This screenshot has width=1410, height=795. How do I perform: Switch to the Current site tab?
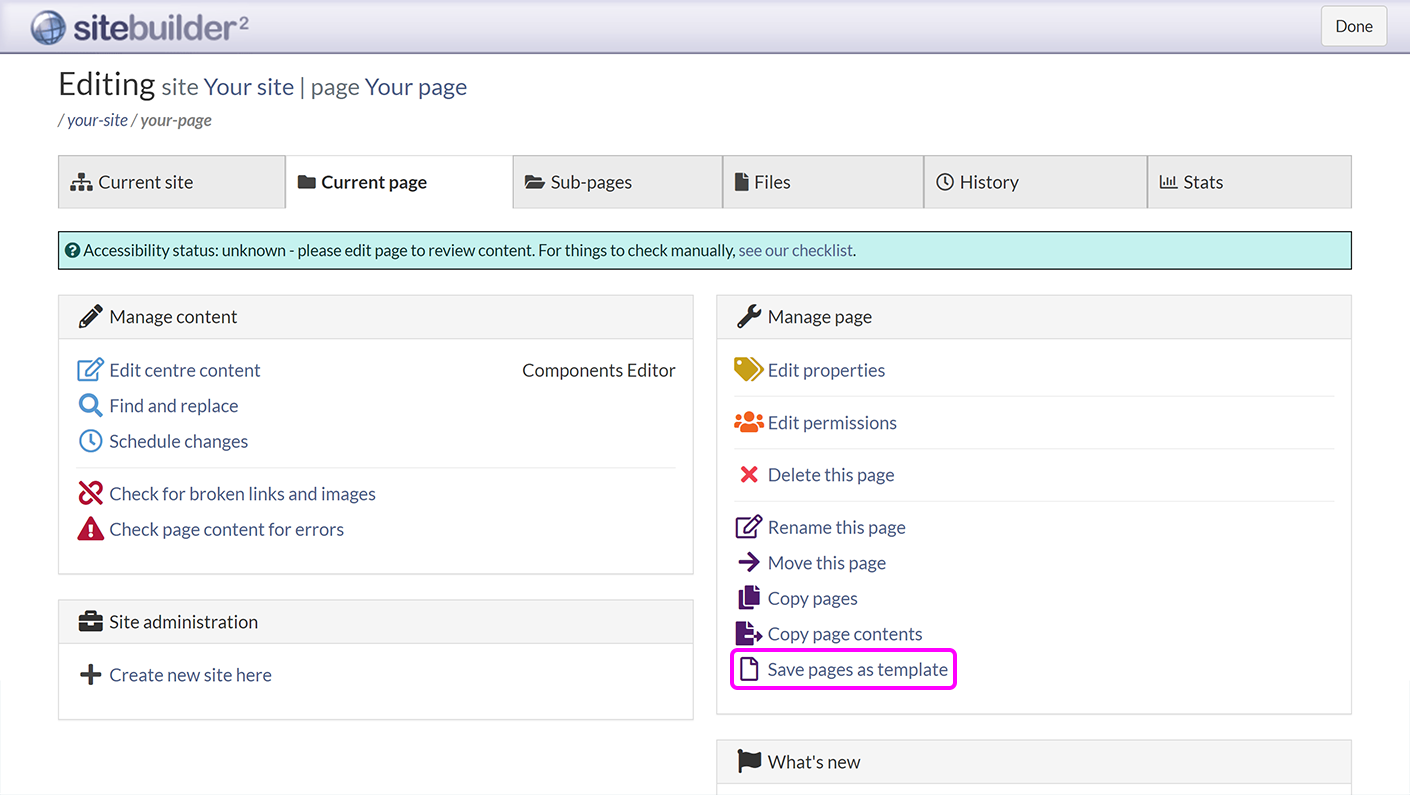point(171,182)
